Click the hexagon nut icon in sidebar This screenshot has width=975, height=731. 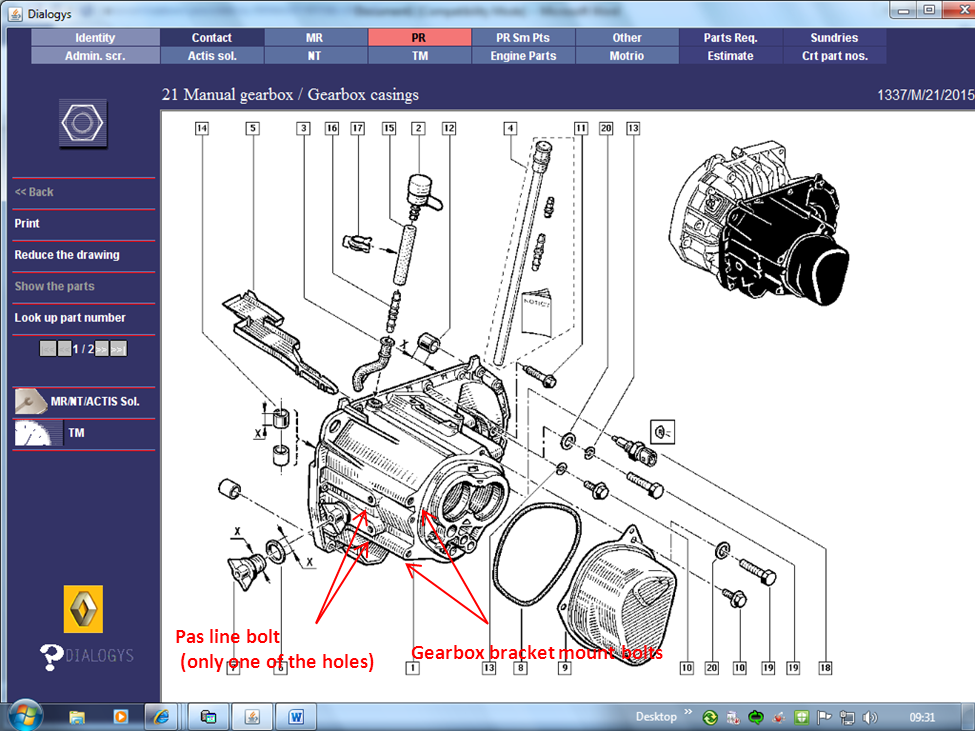(x=83, y=123)
